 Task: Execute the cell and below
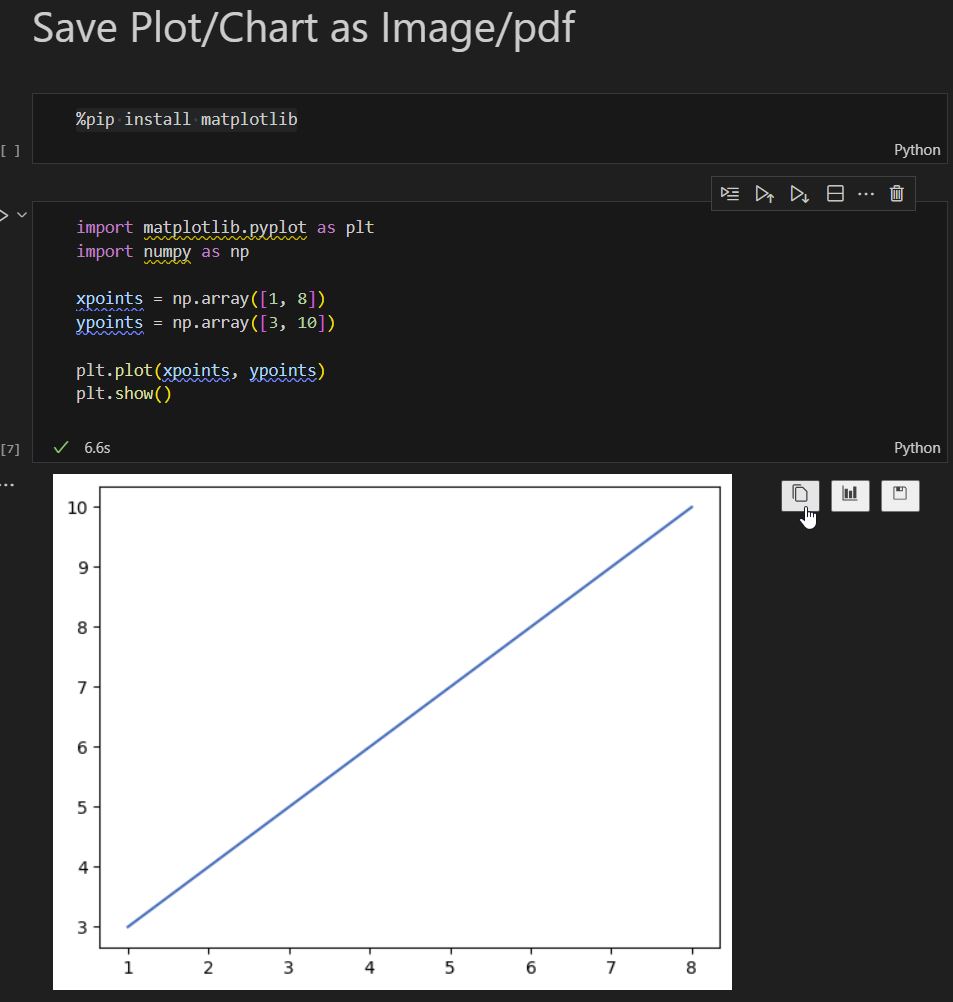coord(799,193)
